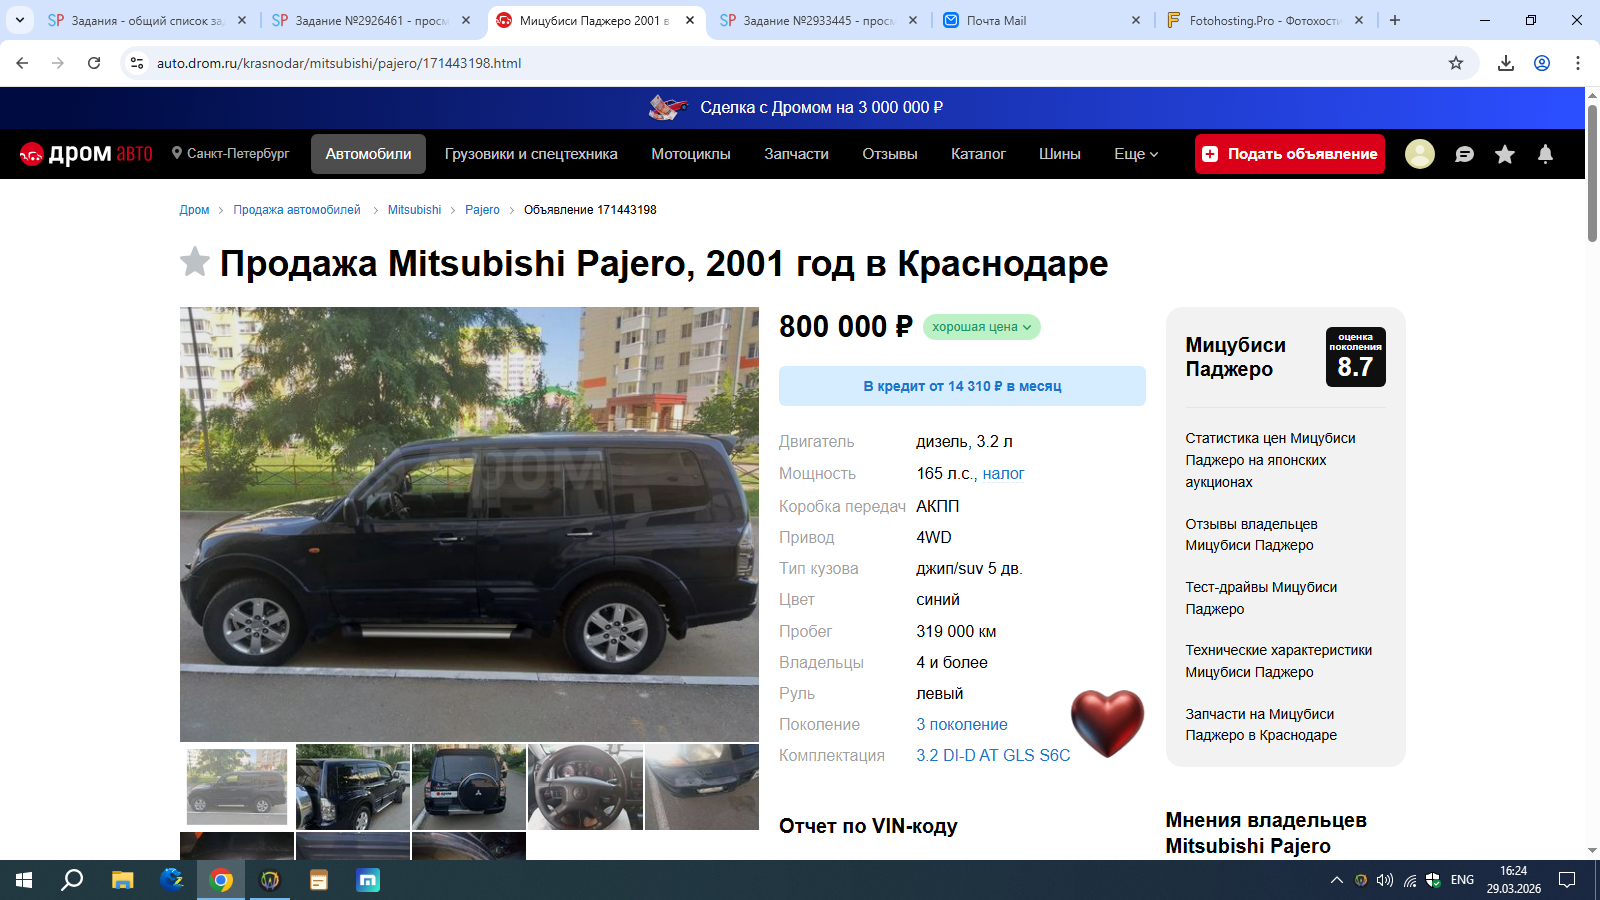Click Подать объявление button

coord(1290,154)
